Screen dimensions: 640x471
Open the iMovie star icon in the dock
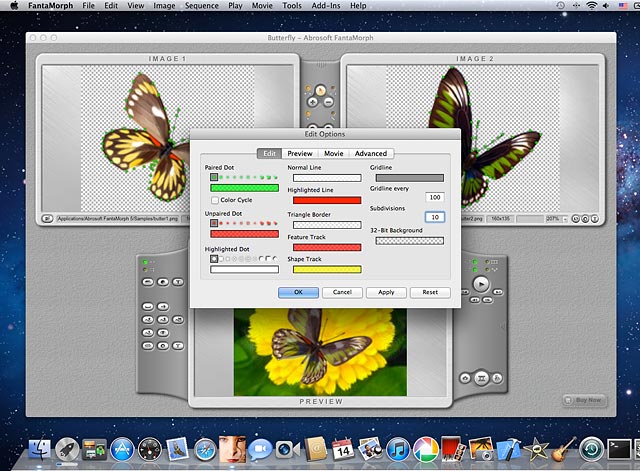tap(536, 449)
